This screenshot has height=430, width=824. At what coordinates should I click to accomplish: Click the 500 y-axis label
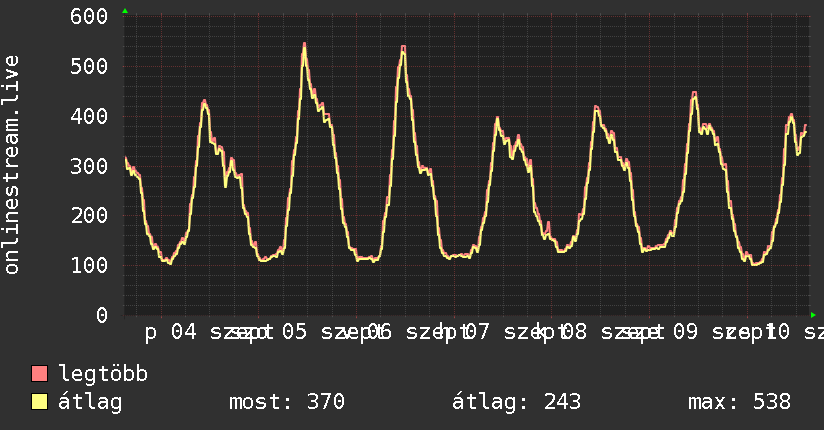tap(89, 66)
